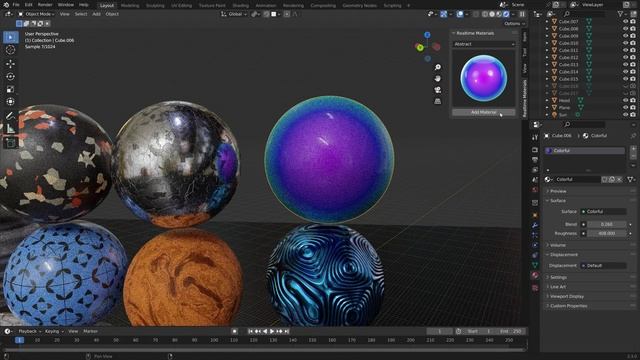Open the Output properties tab icon
The width and height of the screenshot is (640, 360).
coord(535,160)
